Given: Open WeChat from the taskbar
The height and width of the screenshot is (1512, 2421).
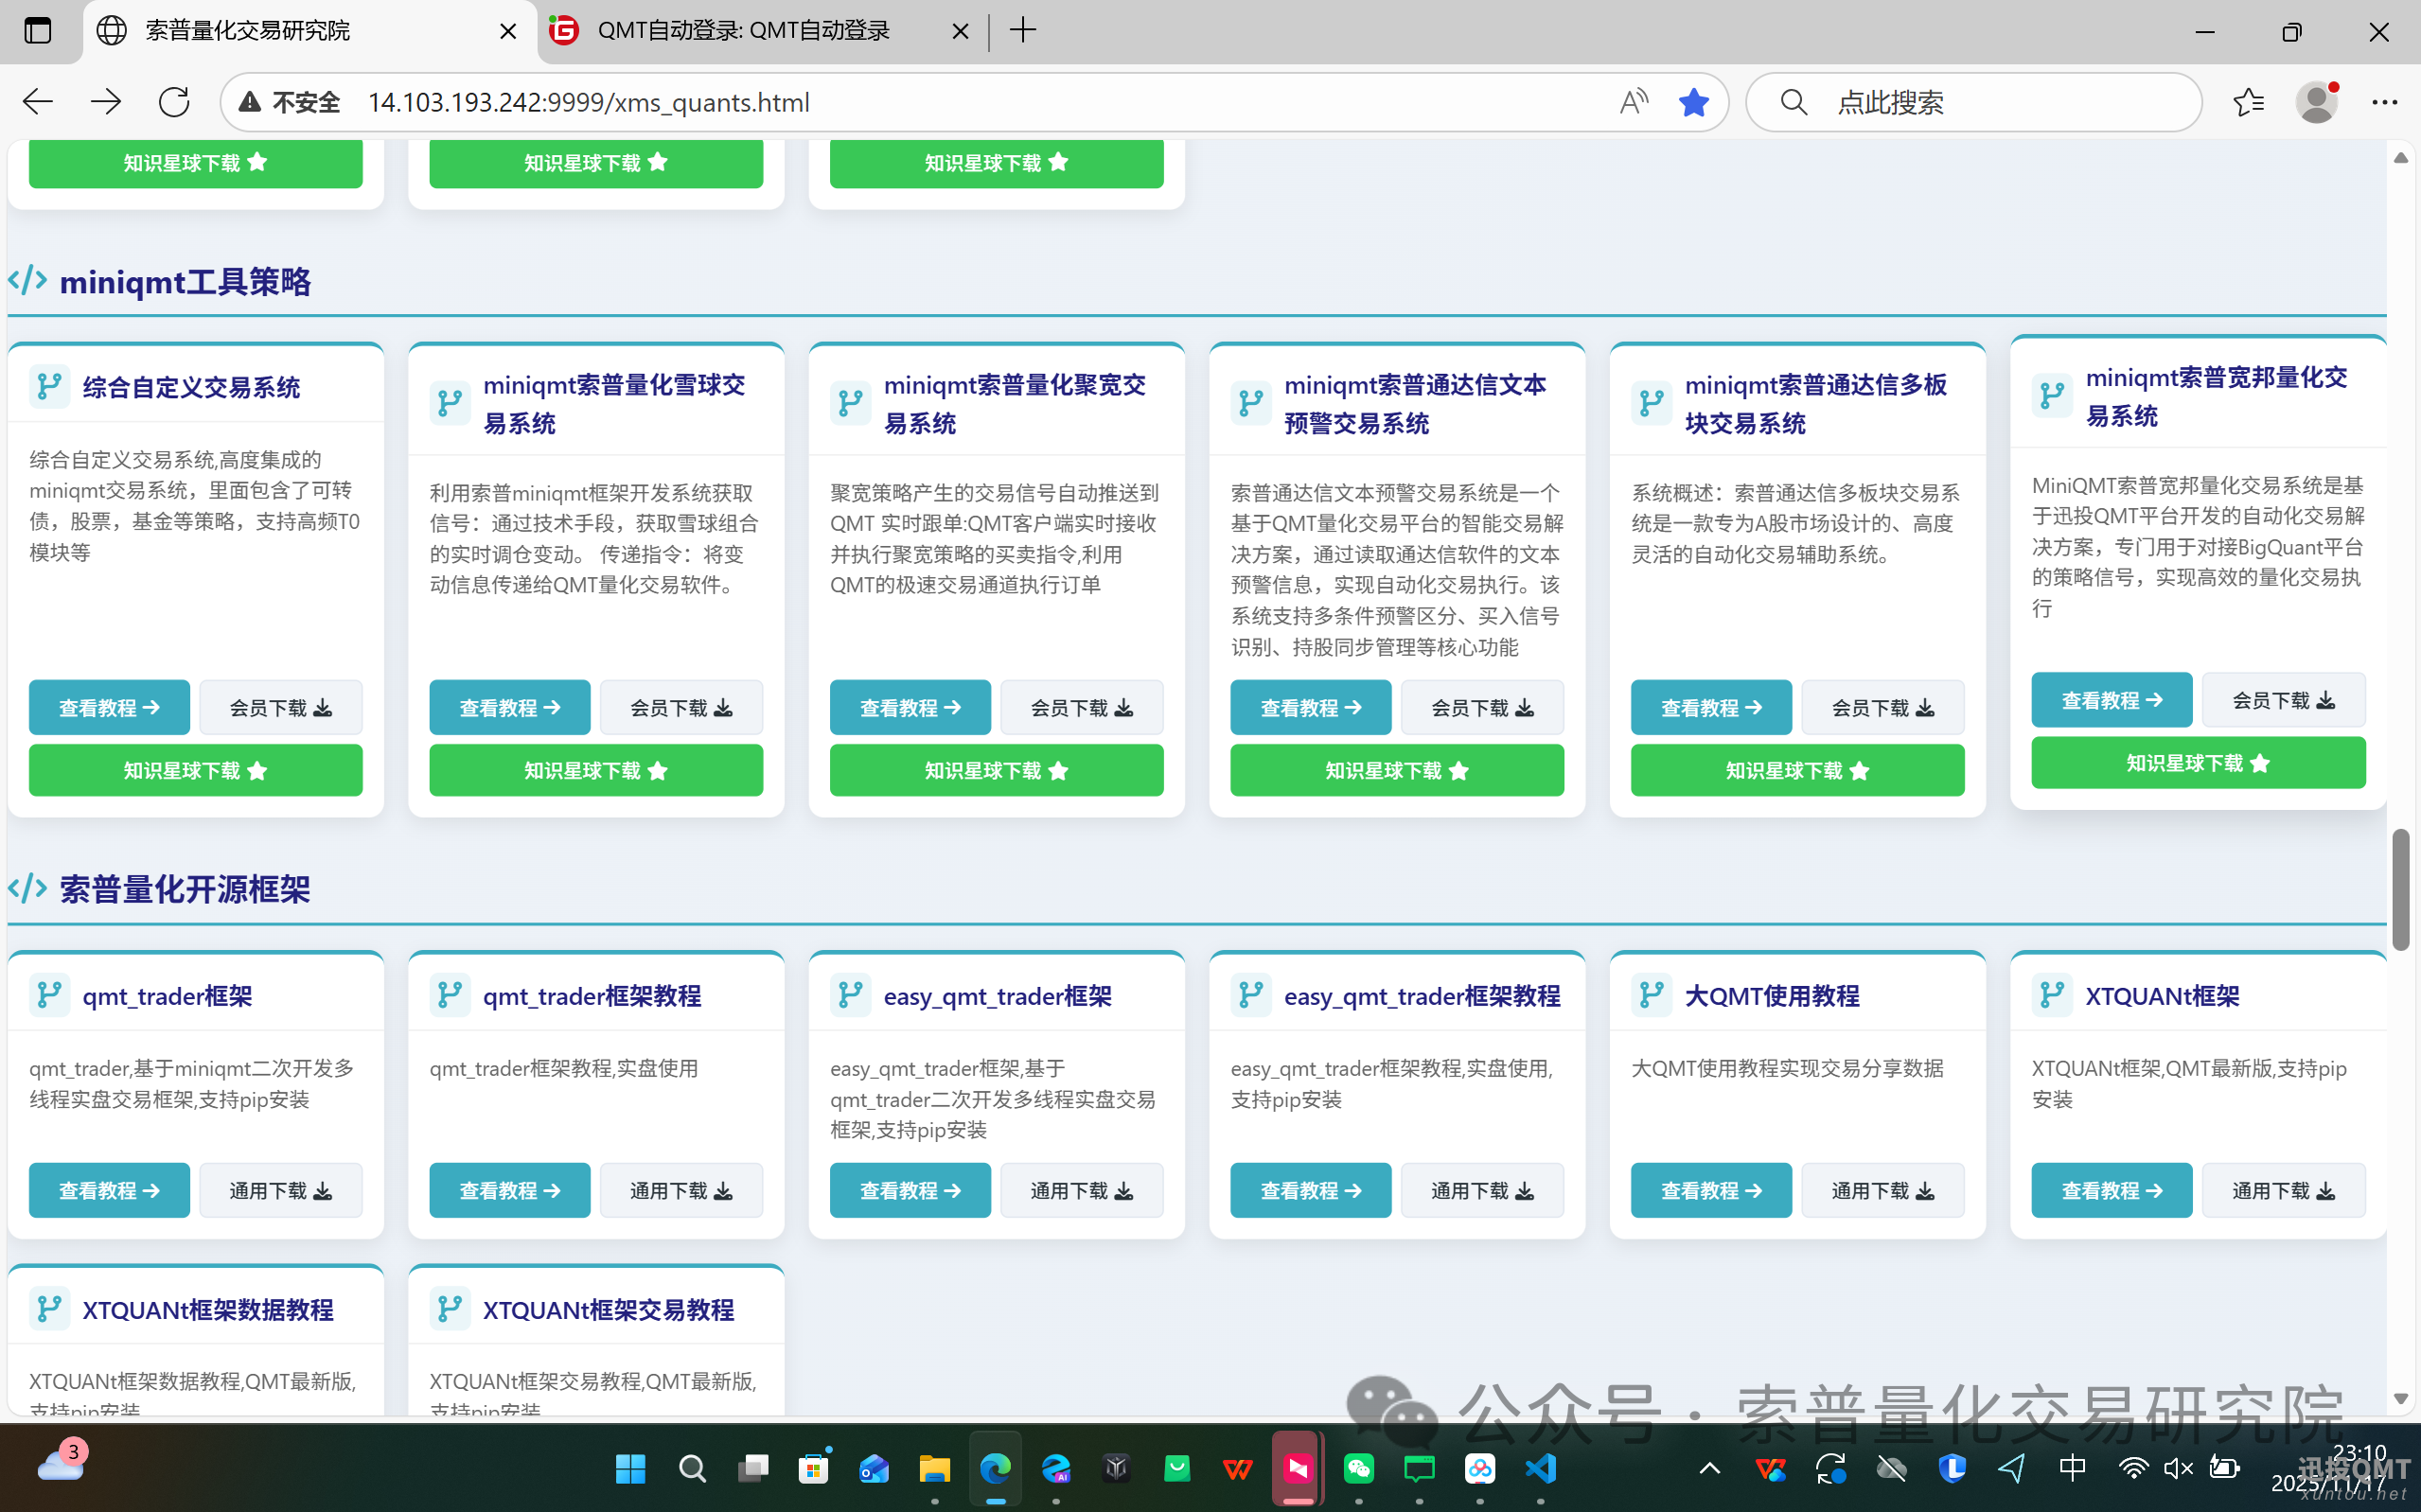Looking at the screenshot, I should coord(1359,1468).
